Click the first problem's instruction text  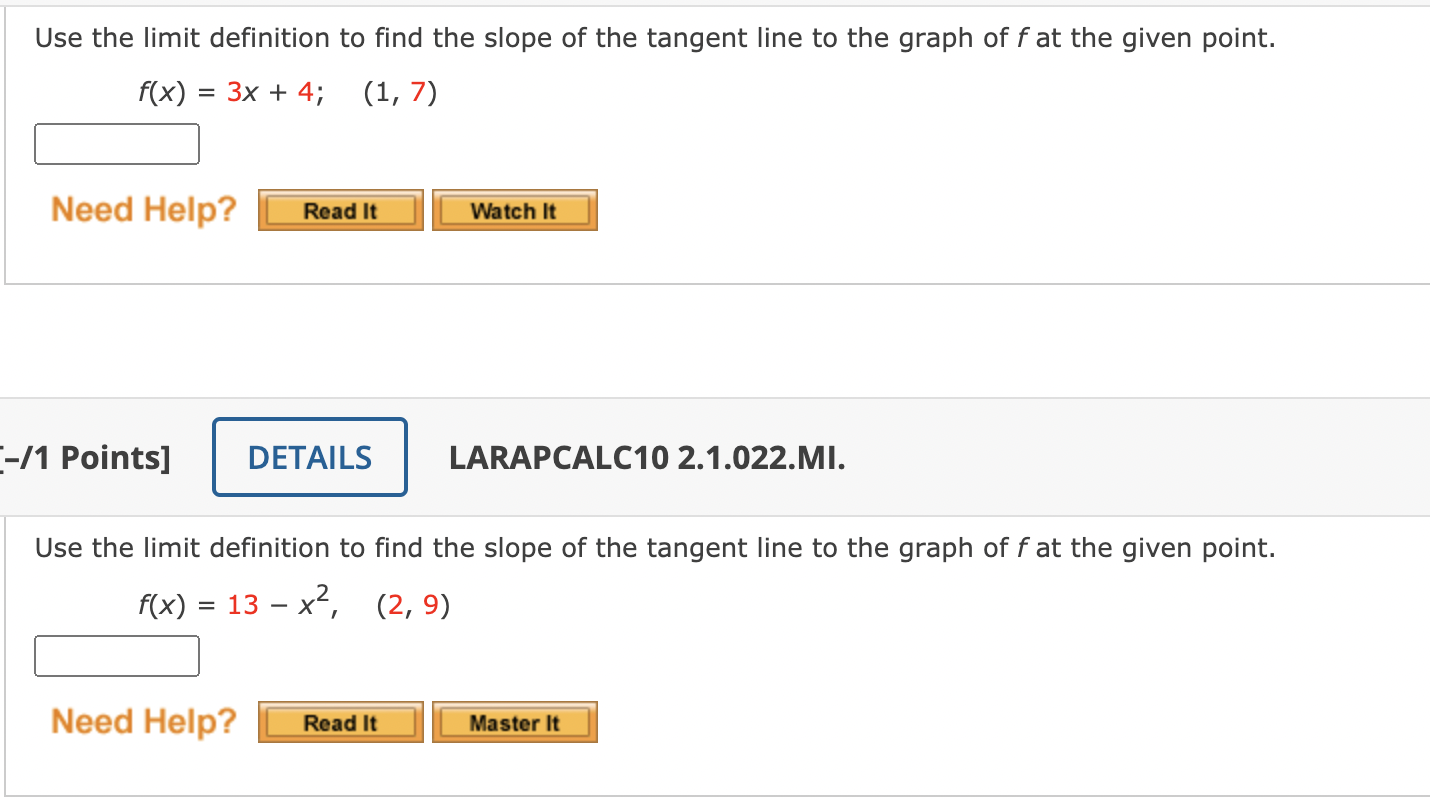655,37
